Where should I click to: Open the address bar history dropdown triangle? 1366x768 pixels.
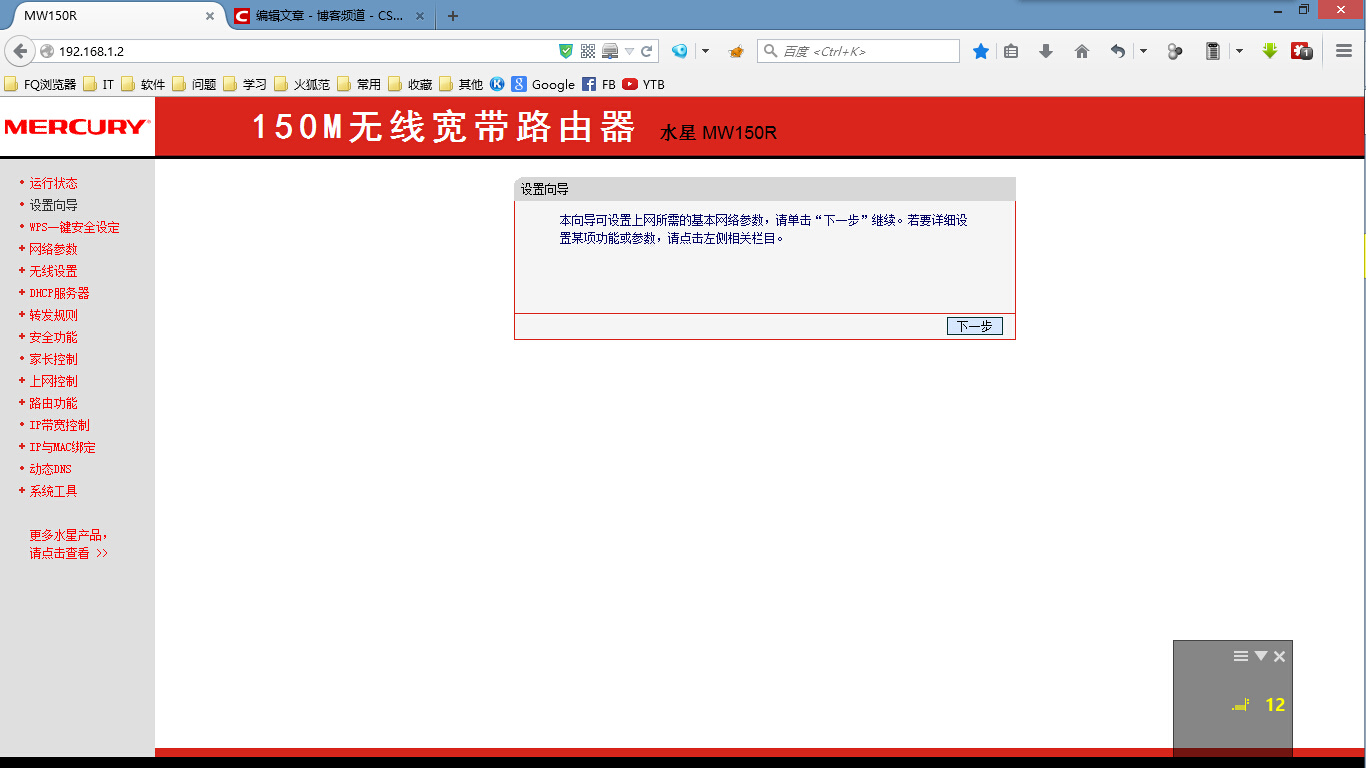630,51
